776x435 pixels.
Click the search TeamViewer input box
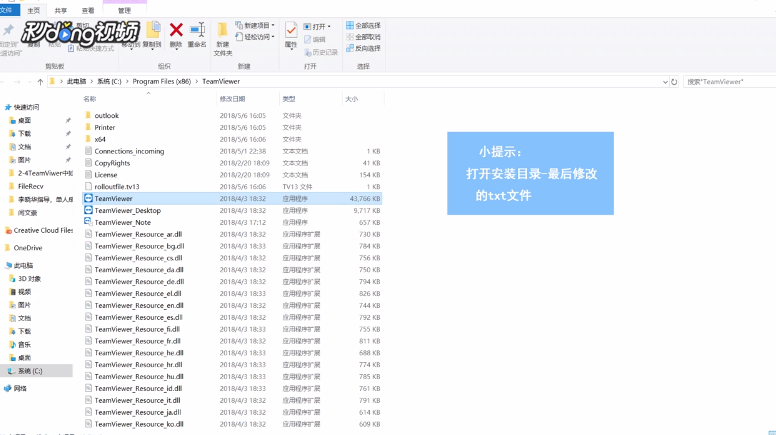pyautogui.click(x=729, y=82)
